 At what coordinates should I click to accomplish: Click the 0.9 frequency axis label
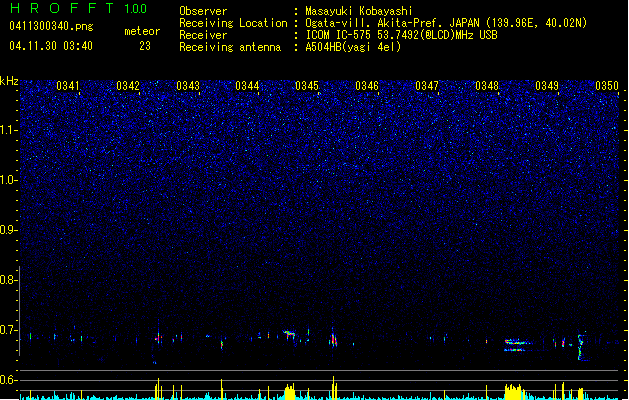8,230
